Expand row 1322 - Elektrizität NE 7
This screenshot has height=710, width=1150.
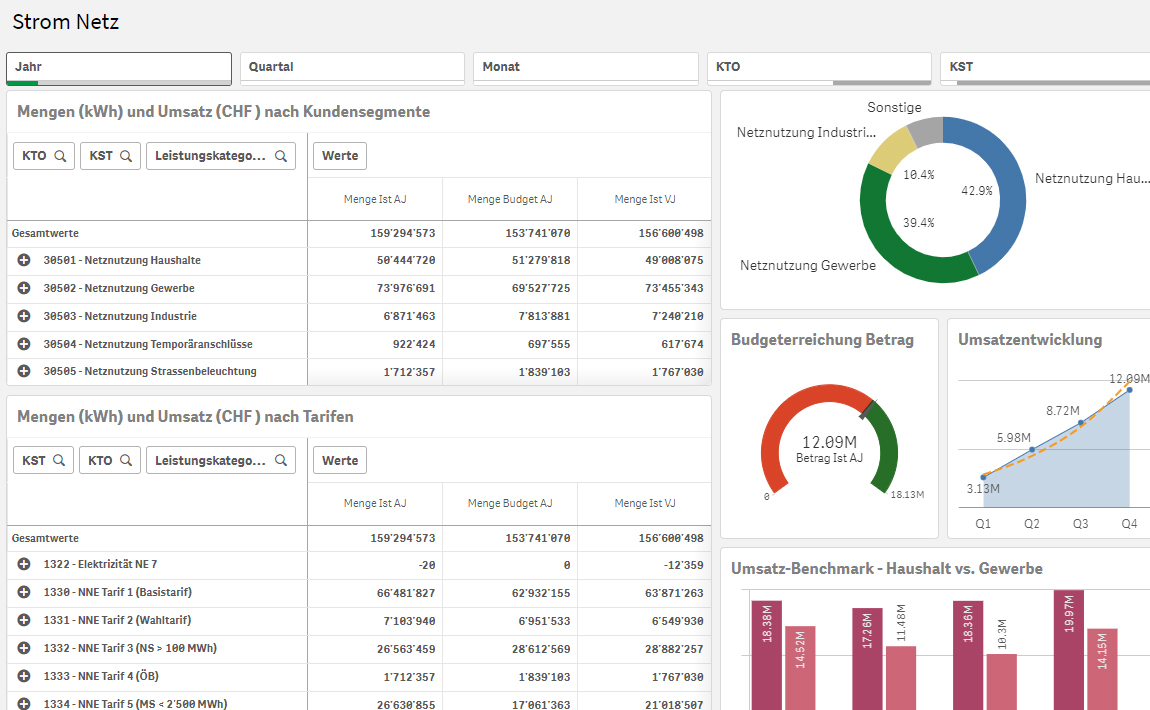(23, 564)
